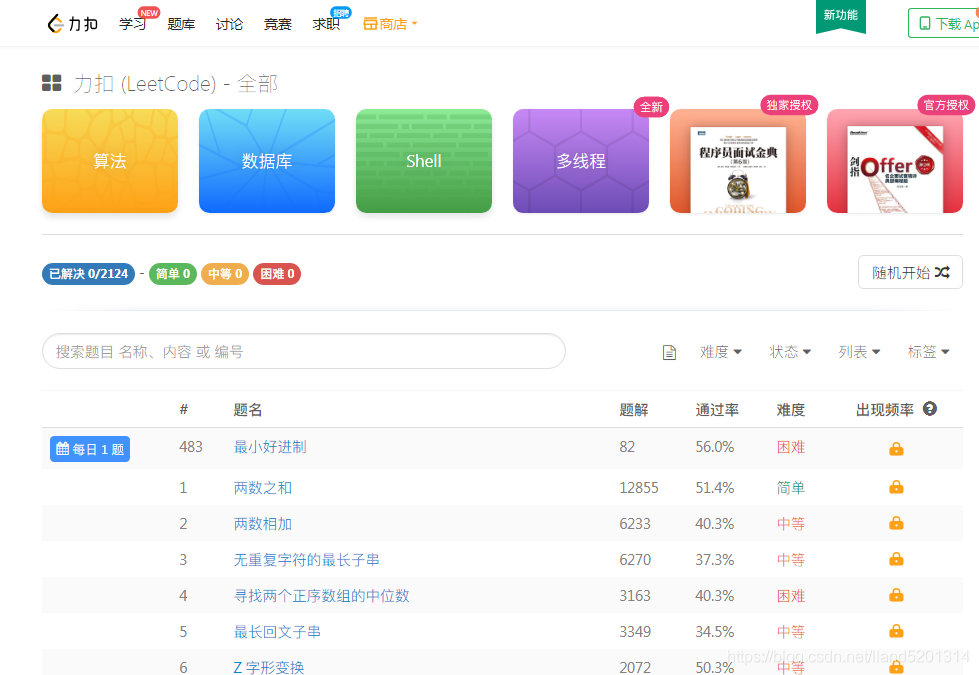Open problem 寻找两个正序数组的中位数
This screenshot has height=675, width=979.
point(322,596)
